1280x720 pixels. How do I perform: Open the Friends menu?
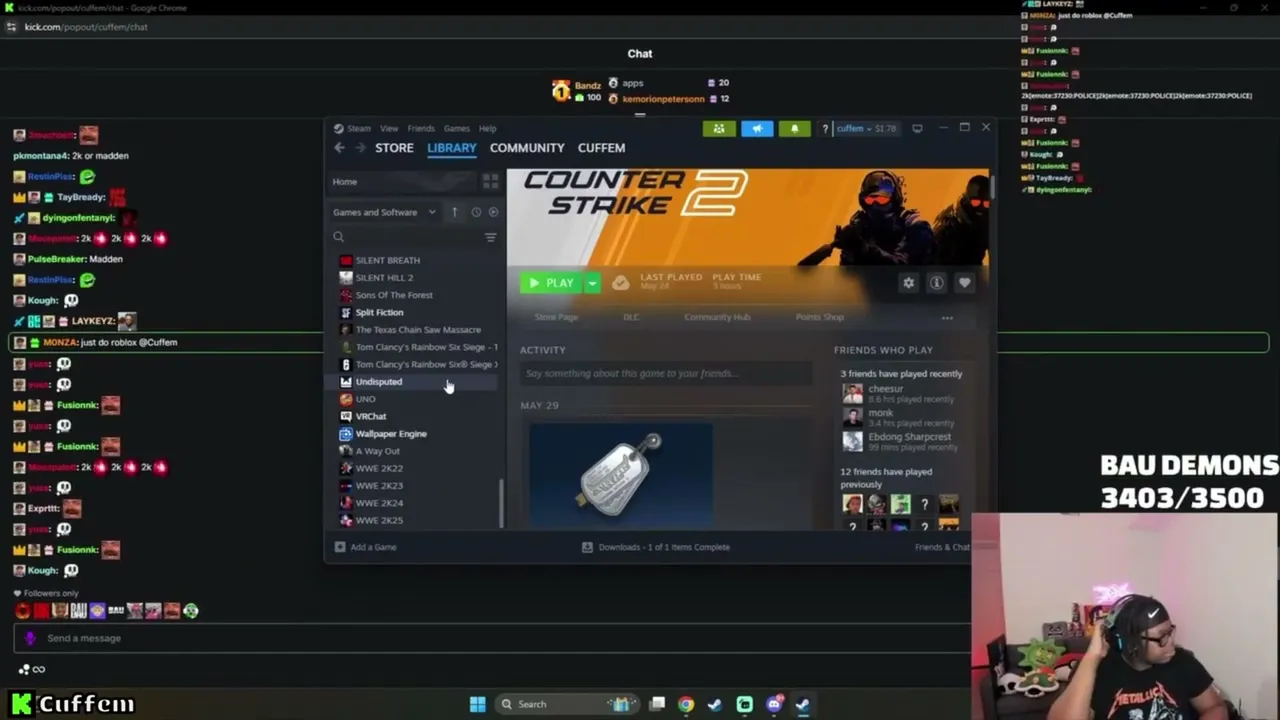tap(421, 128)
